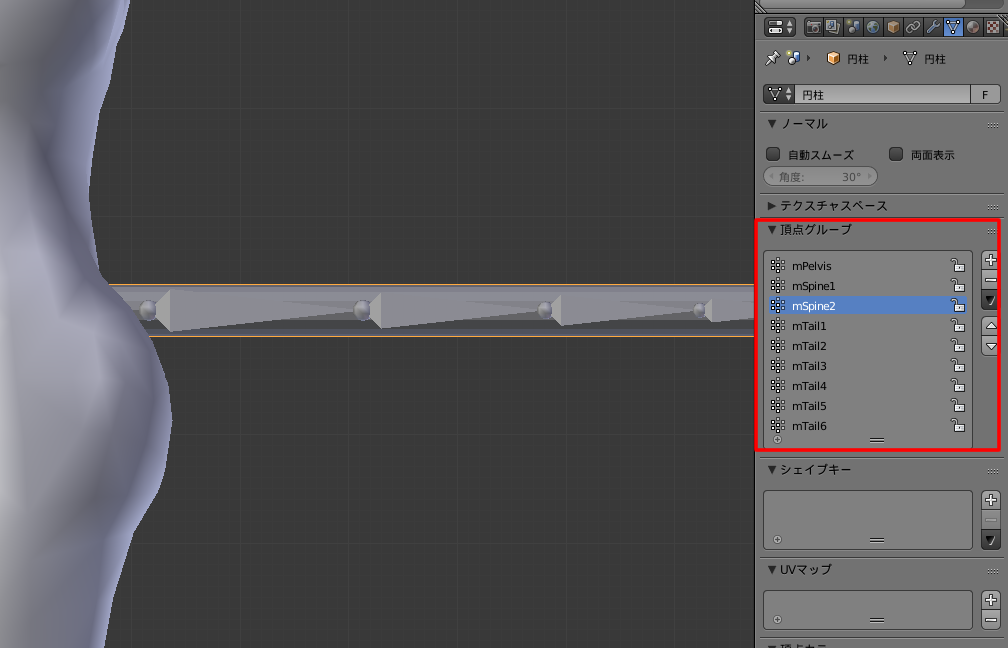Viewport: 1008px width, 648px height.
Task: Open the Object properties tab (orange cube)
Action: tap(893, 27)
